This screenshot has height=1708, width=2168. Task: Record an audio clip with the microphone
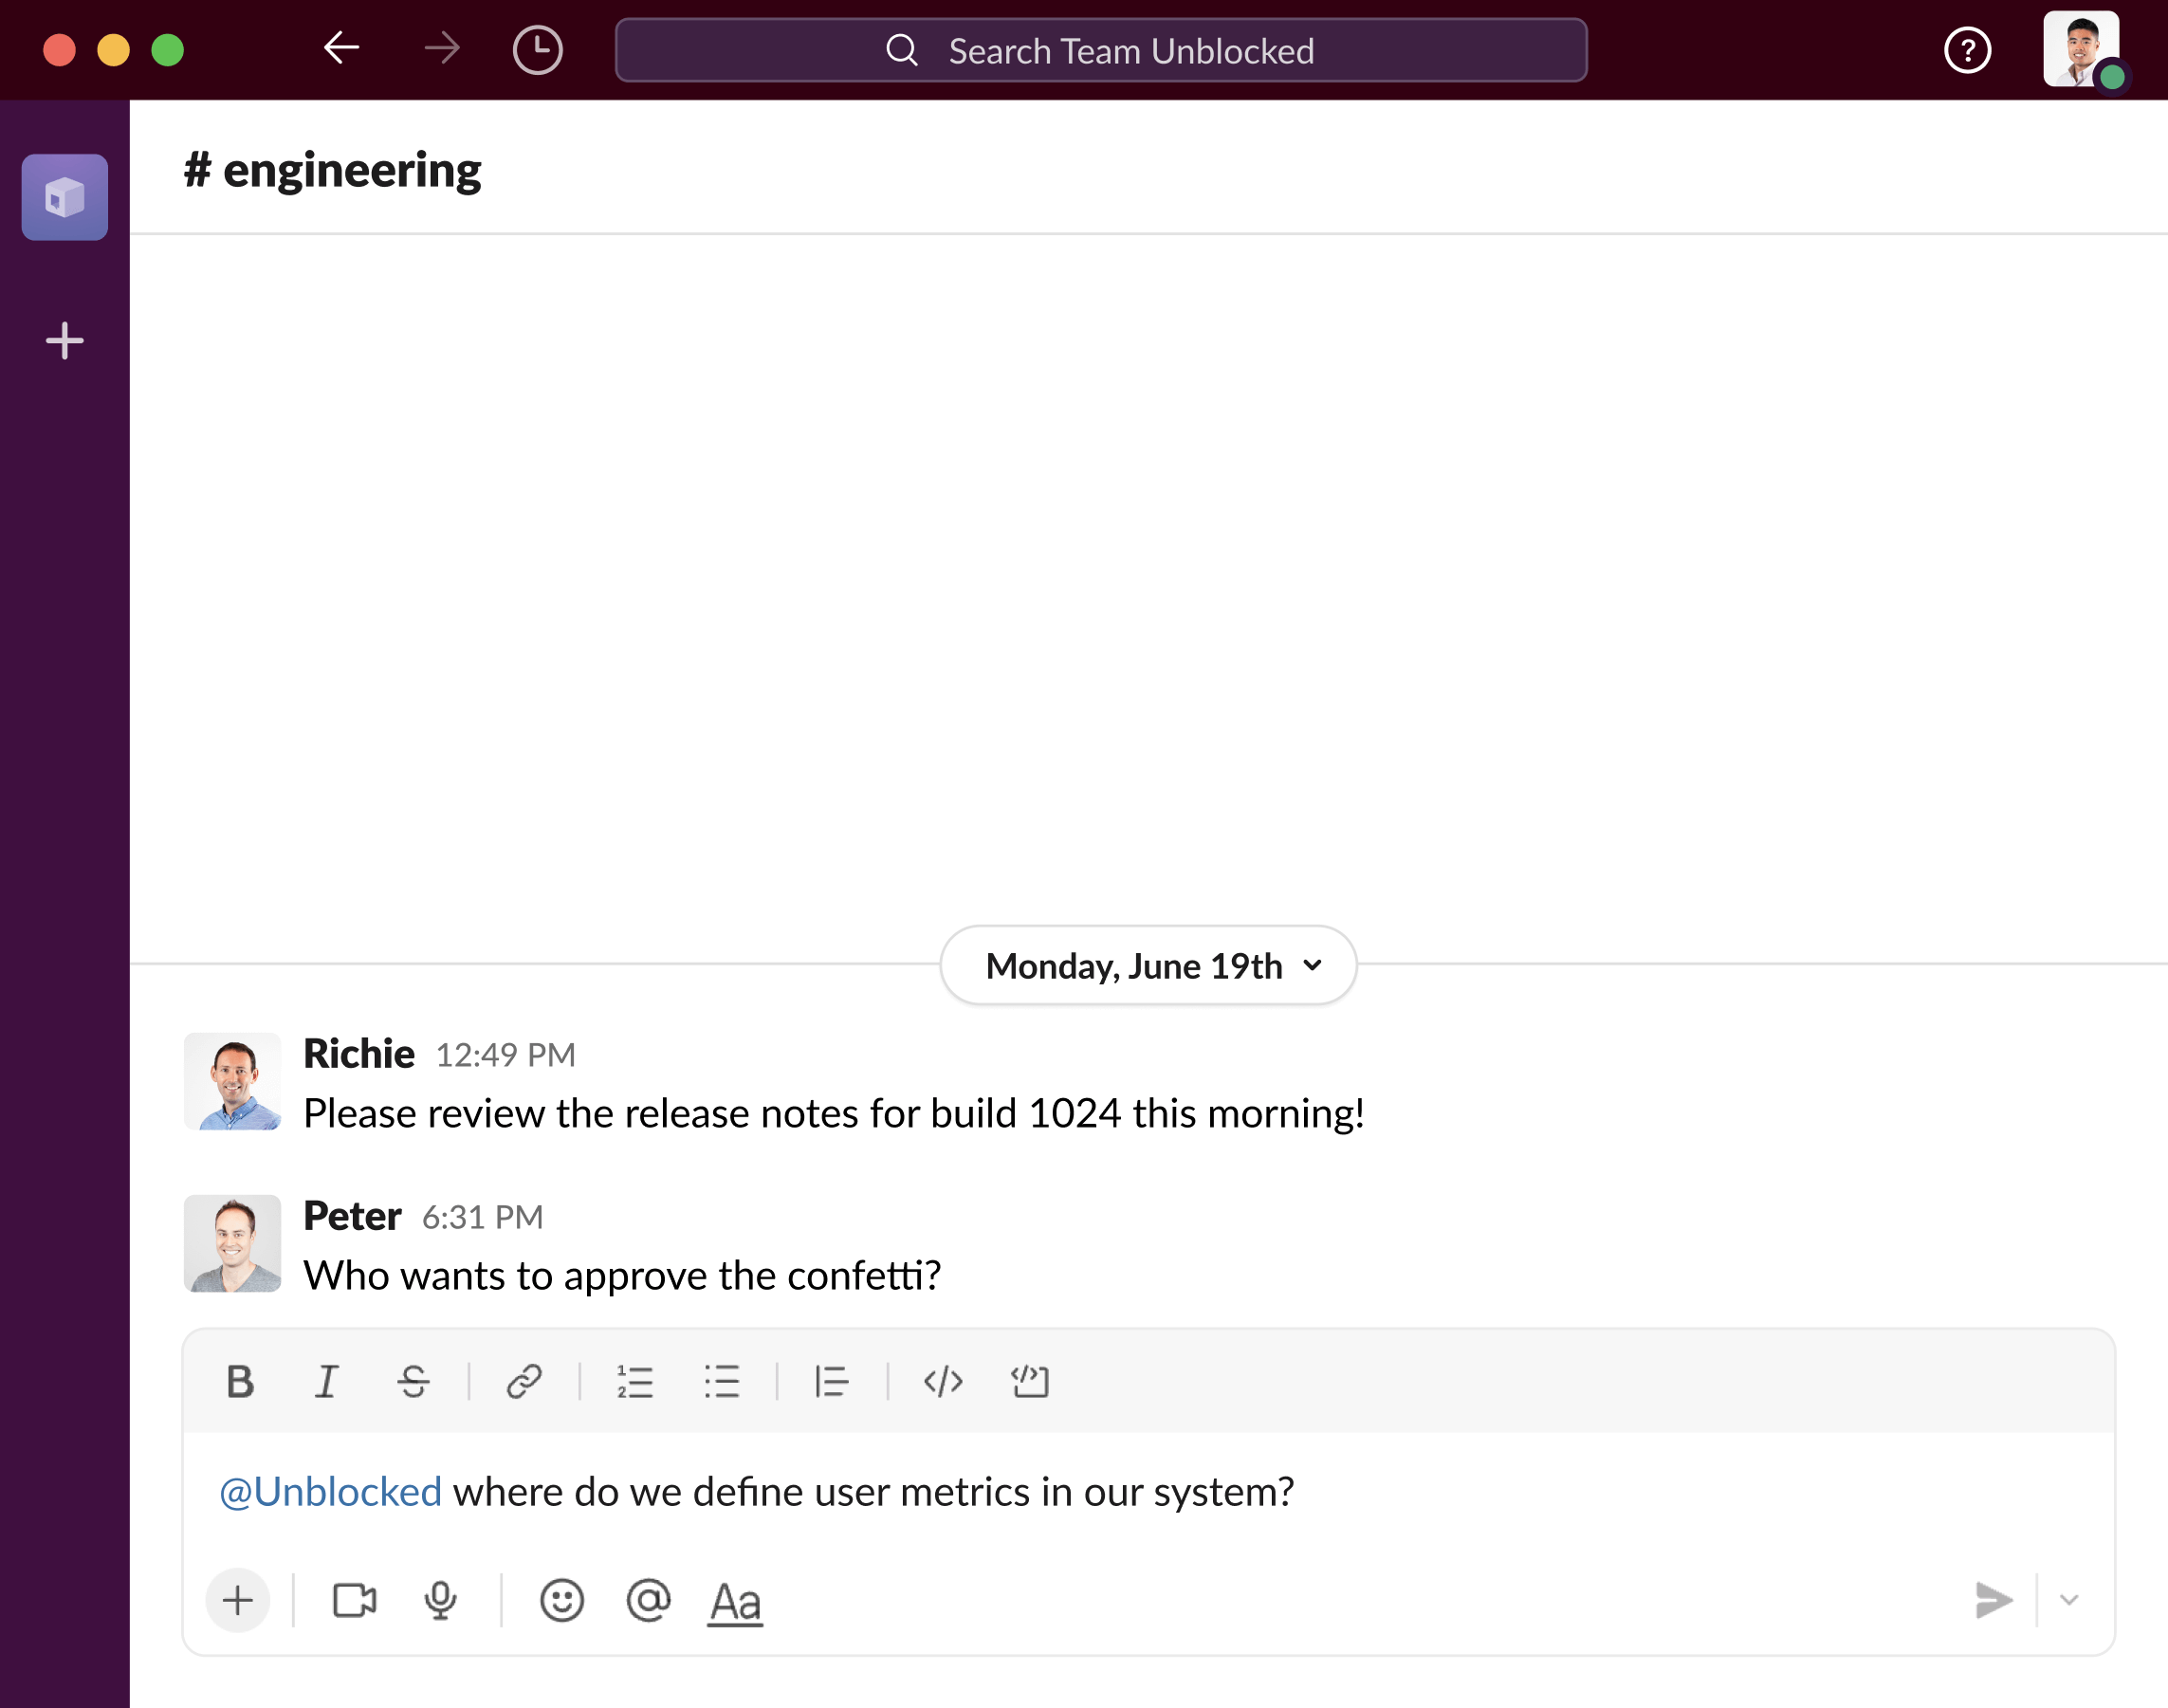(440, 1600)
